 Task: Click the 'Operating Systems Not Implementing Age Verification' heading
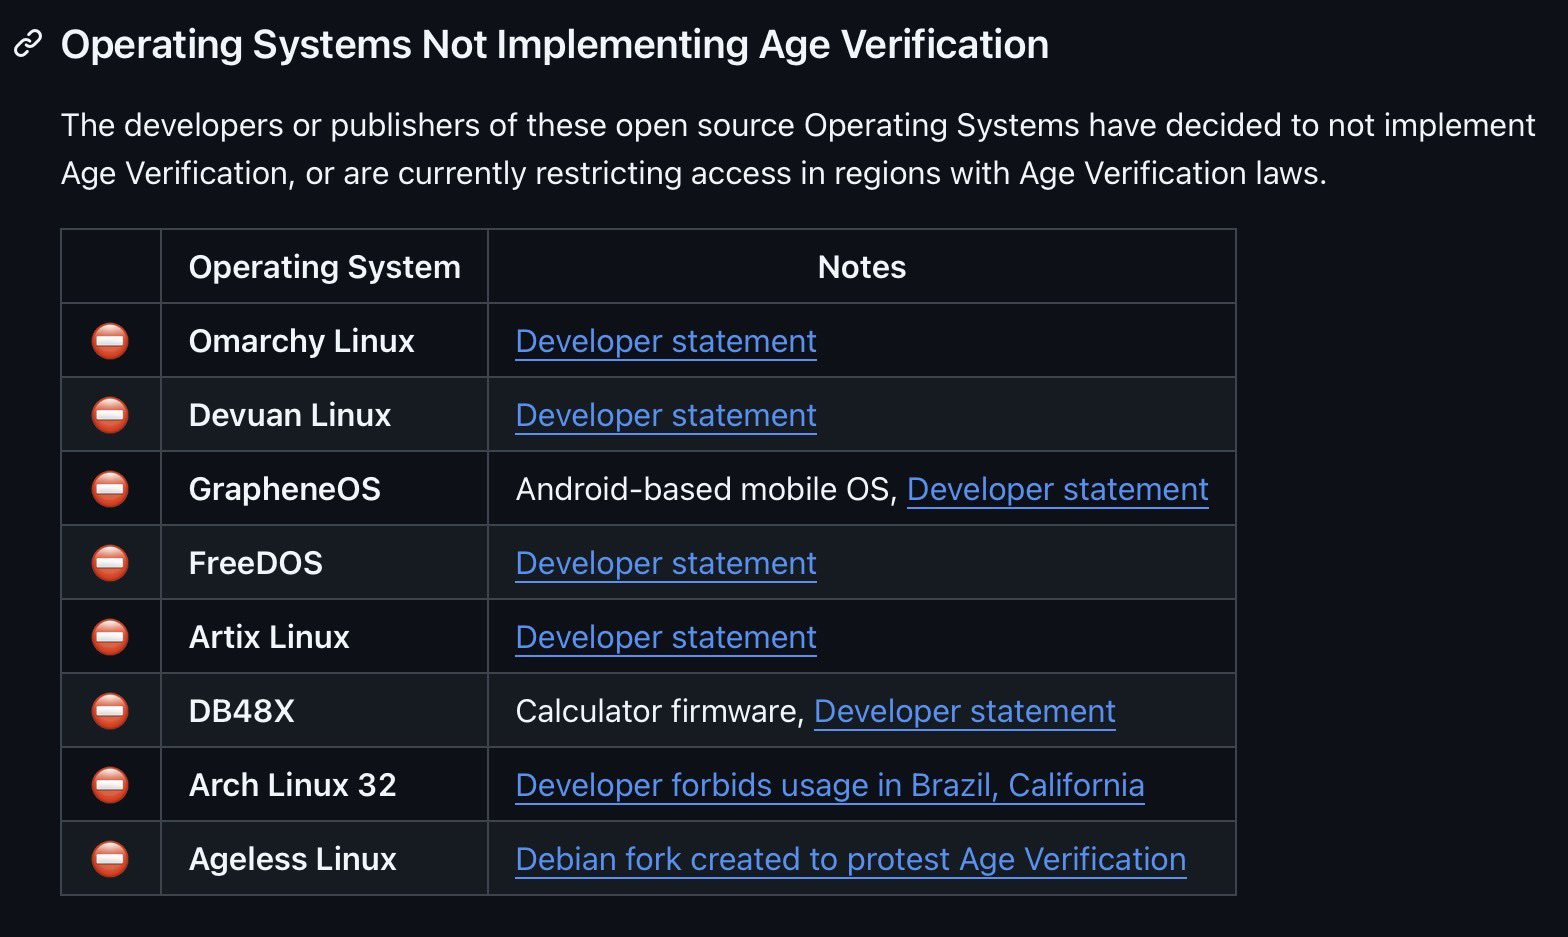554,45
